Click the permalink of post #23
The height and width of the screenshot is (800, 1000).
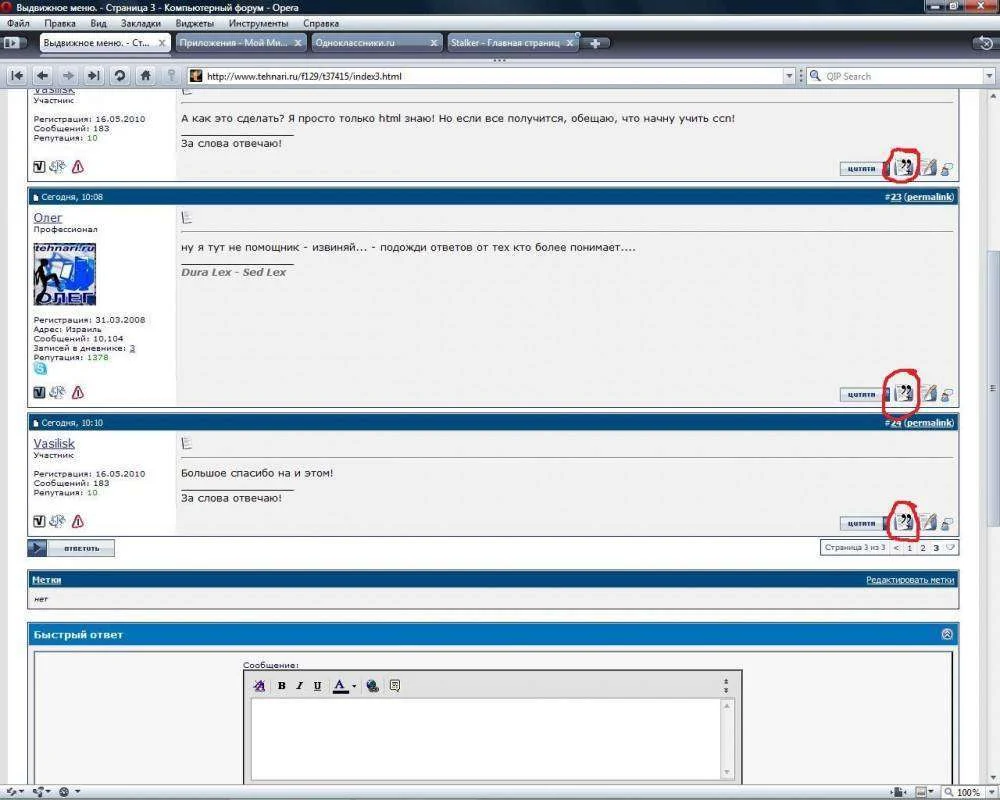(929, 197)
